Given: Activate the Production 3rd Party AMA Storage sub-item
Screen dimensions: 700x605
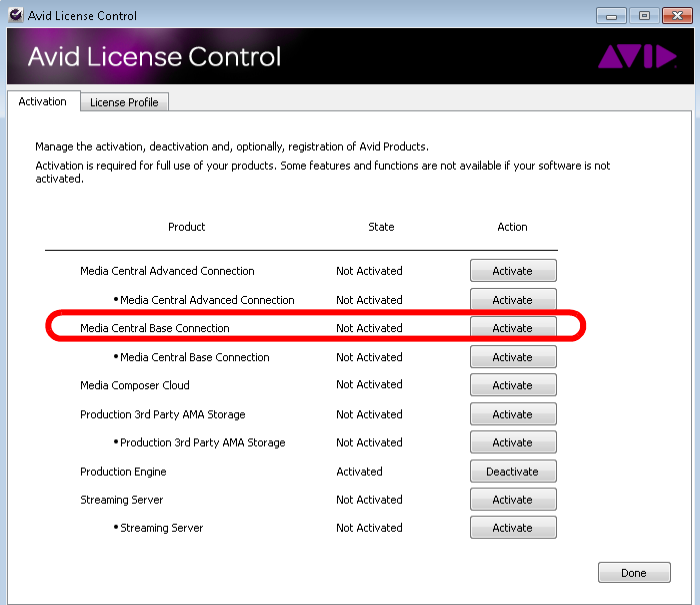Looking at the screenshot, I should 513,442.
